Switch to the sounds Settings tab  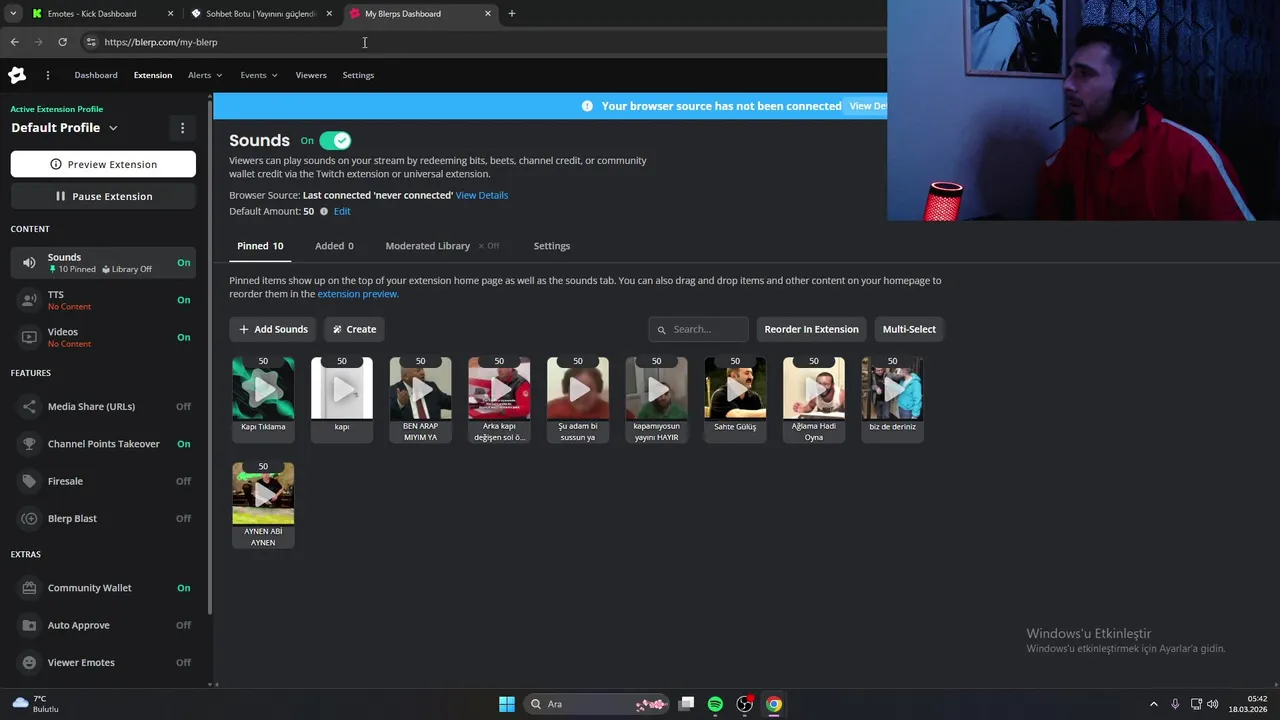(x=552, y=246)
